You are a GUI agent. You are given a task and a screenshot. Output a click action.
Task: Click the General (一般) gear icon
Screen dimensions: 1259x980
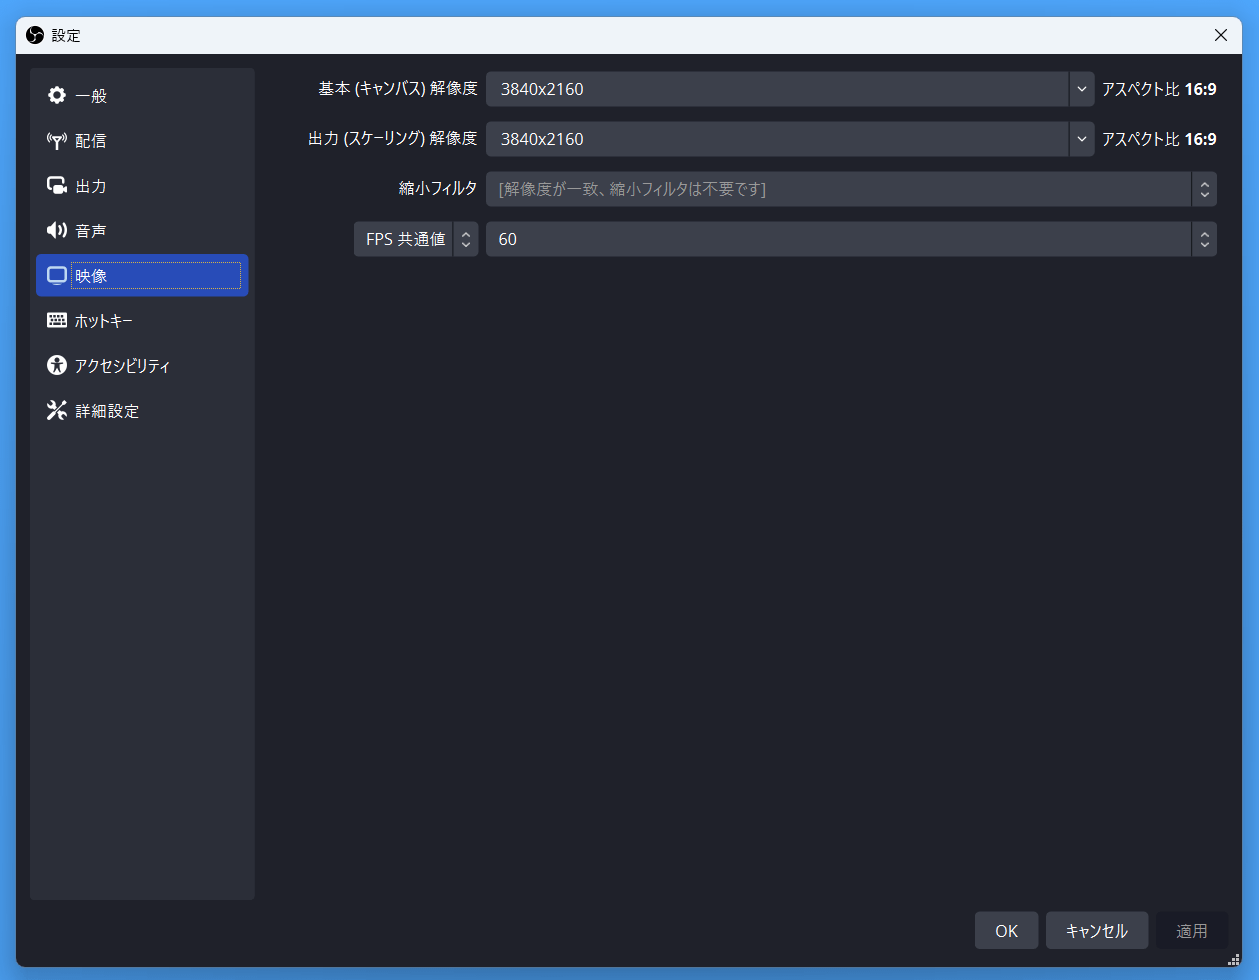point(57,96)
